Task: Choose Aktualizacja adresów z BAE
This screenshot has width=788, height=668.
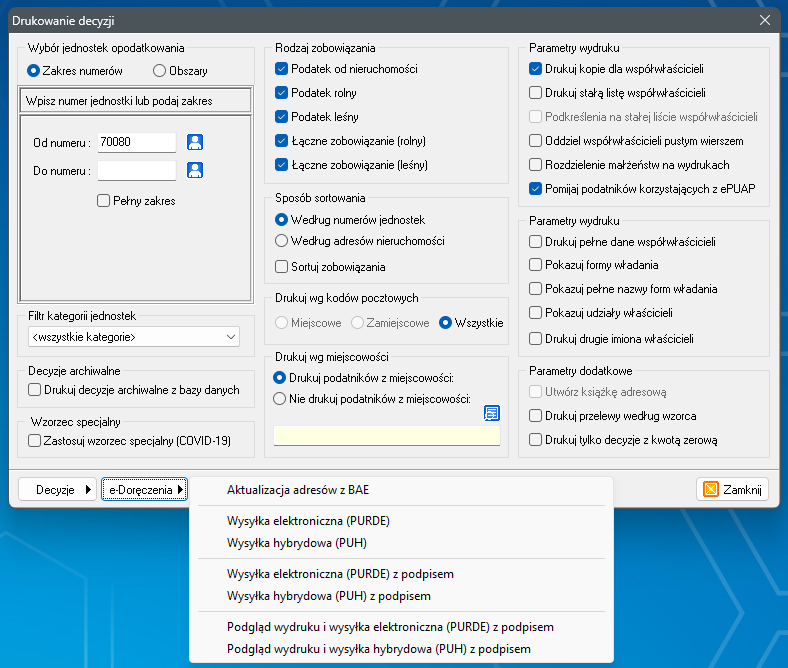Action: (x=298, y=490)
